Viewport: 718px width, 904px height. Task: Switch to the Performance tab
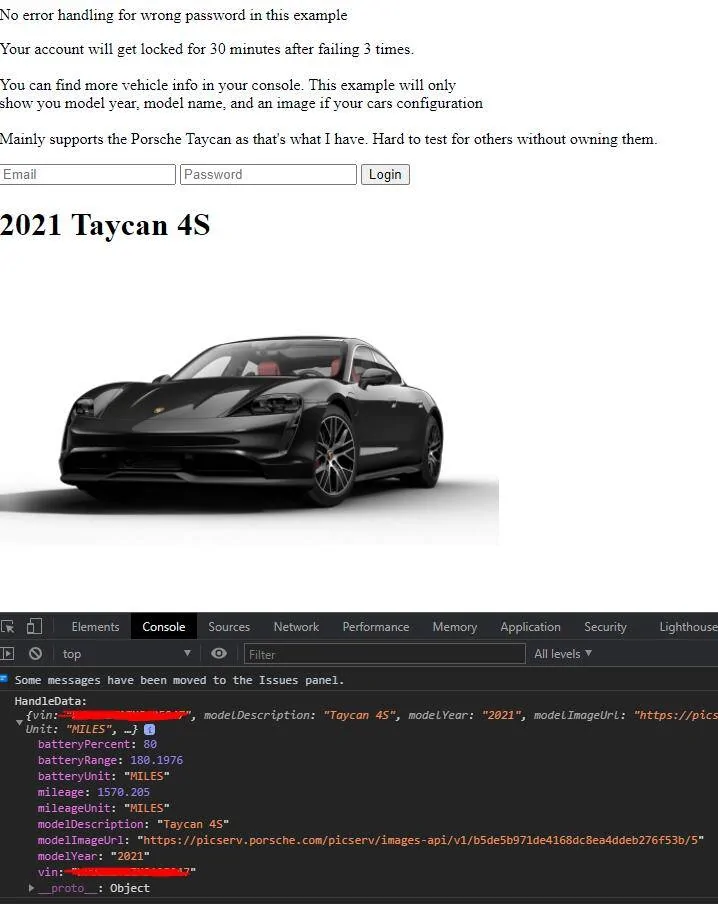click(x=375, y=627)
